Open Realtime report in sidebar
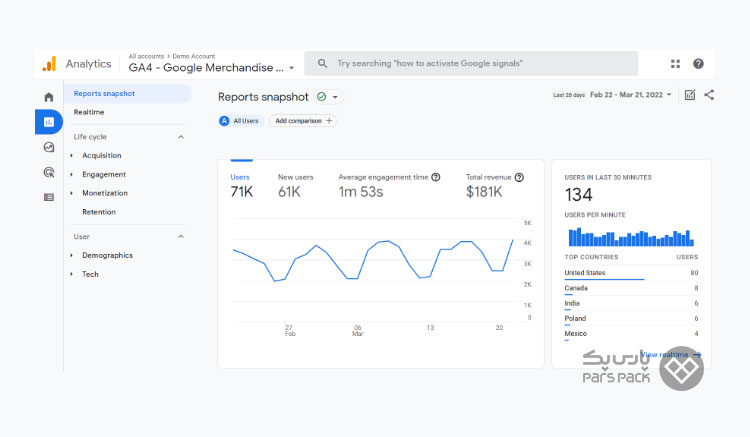The height and width of the screenshot is (437, 750). (x=89, y=112)
